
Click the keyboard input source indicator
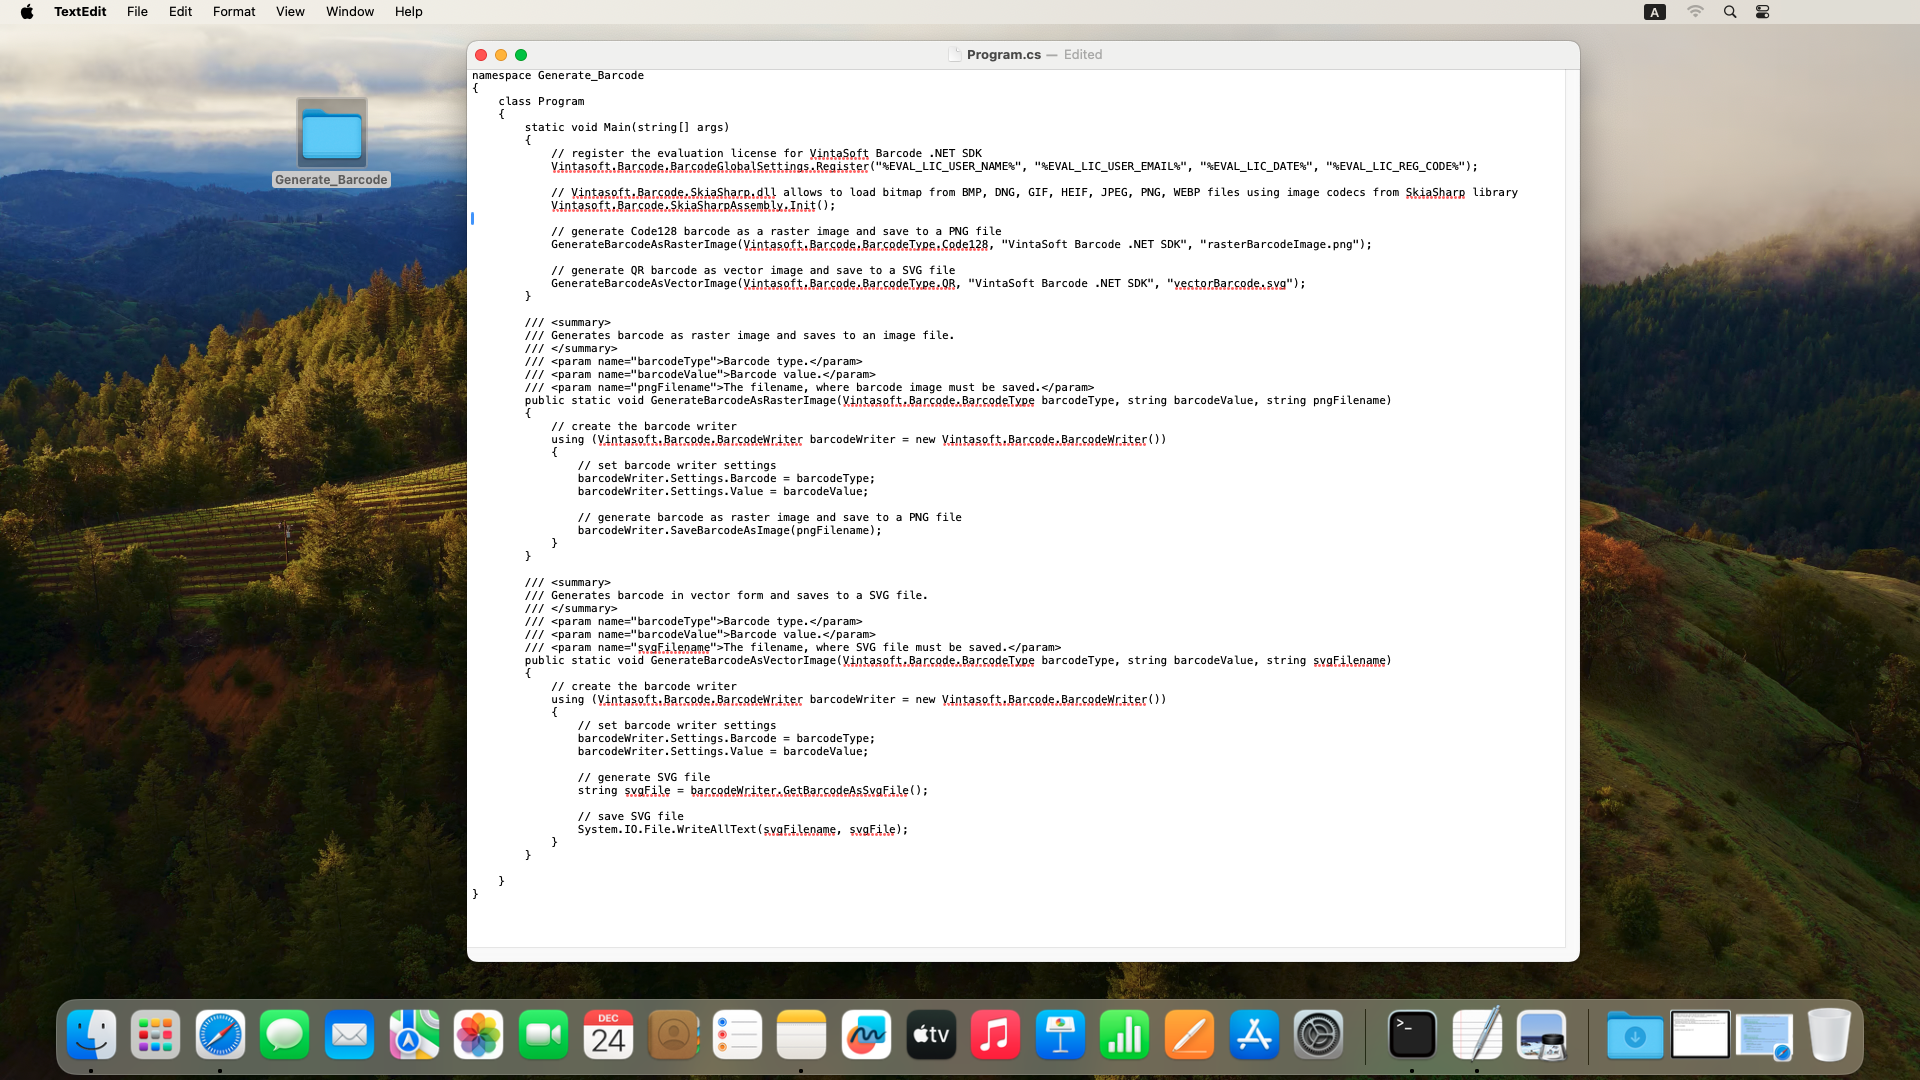(x=1655, y=12)
